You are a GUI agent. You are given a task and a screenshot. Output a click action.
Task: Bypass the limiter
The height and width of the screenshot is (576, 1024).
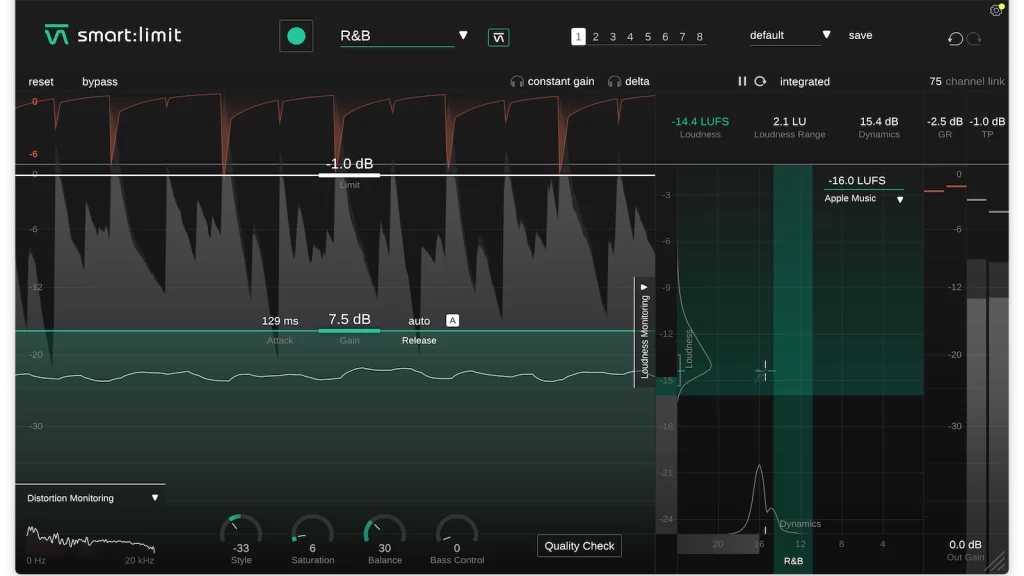pyautogui.click(x=99, y=81)
